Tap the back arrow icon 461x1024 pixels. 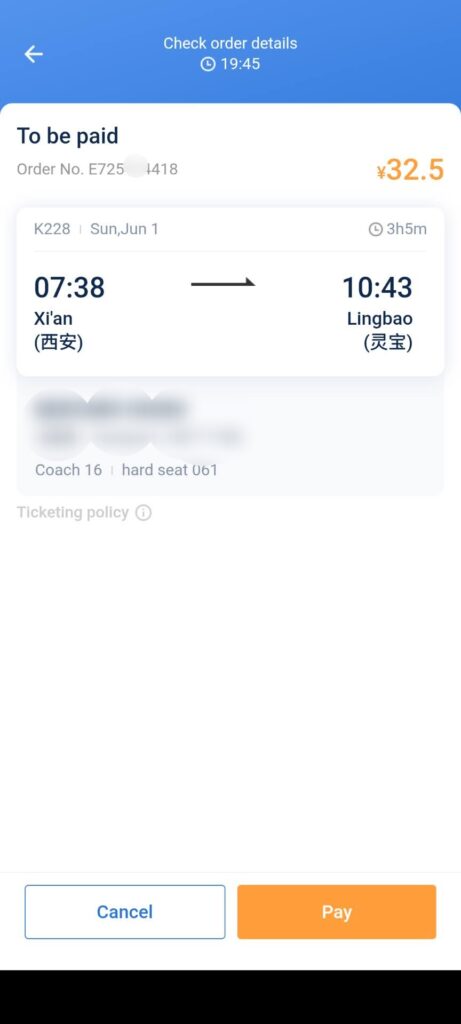click(34, 54)
